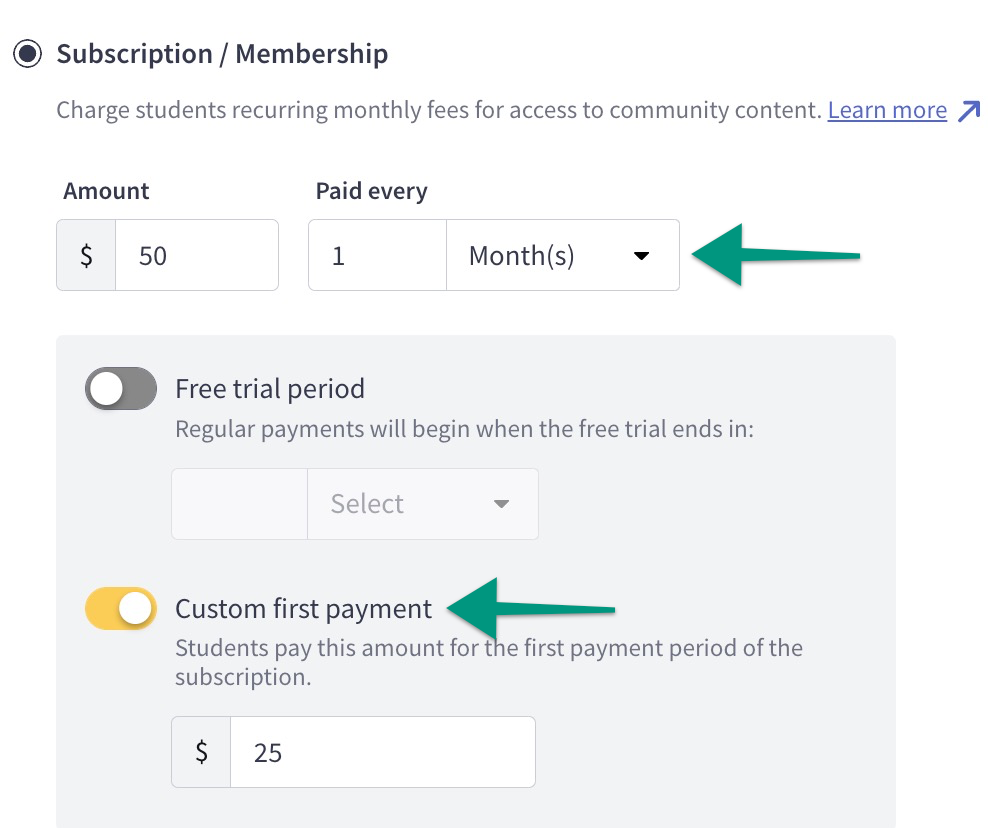Select the custom first payment amount field
The width and height of the screenshot is (988, 828).
tap(383, 751)
